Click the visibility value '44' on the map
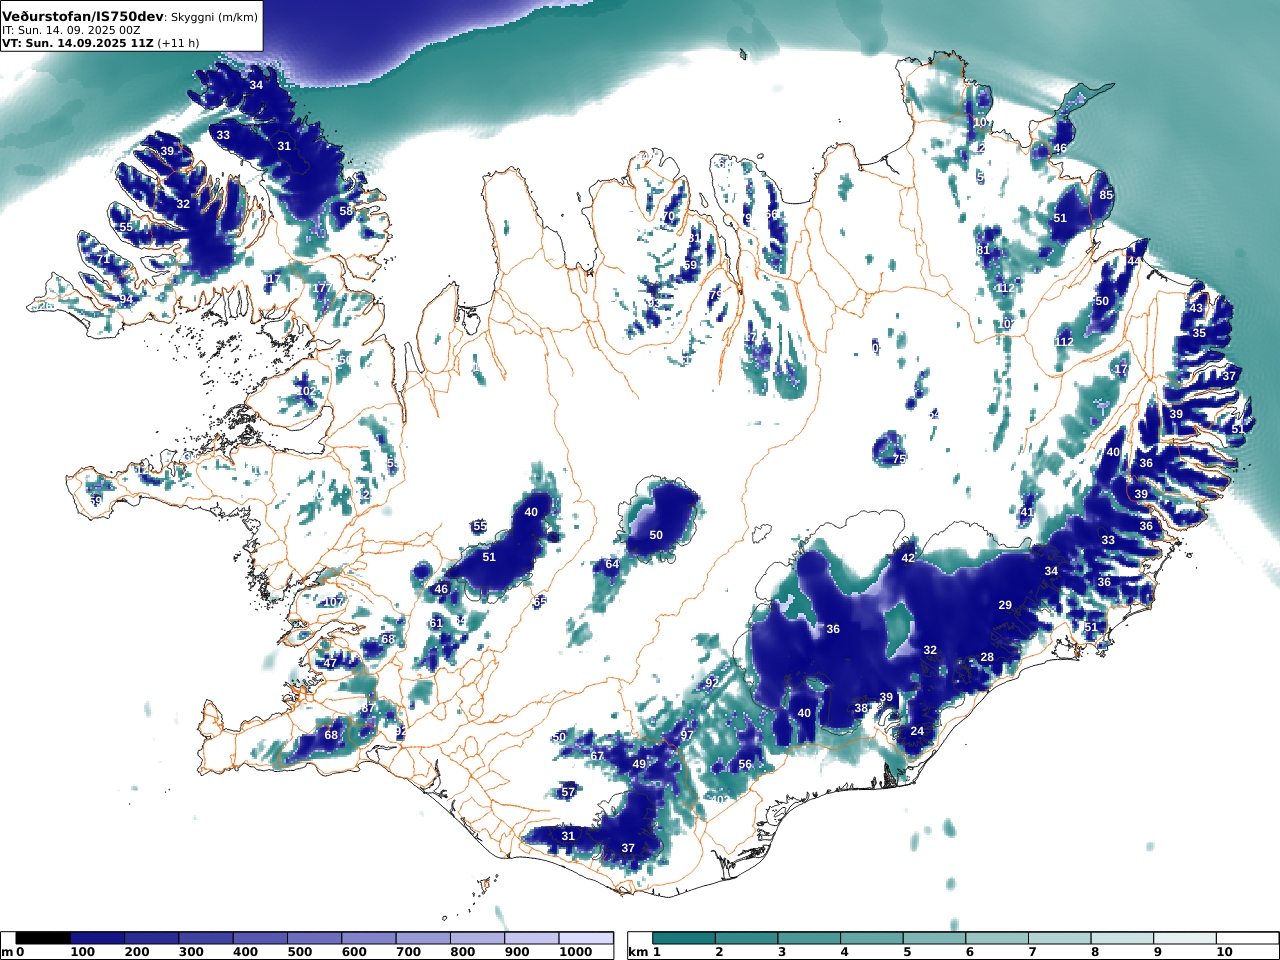The image size is (1280, 960). pos(1134,261)
